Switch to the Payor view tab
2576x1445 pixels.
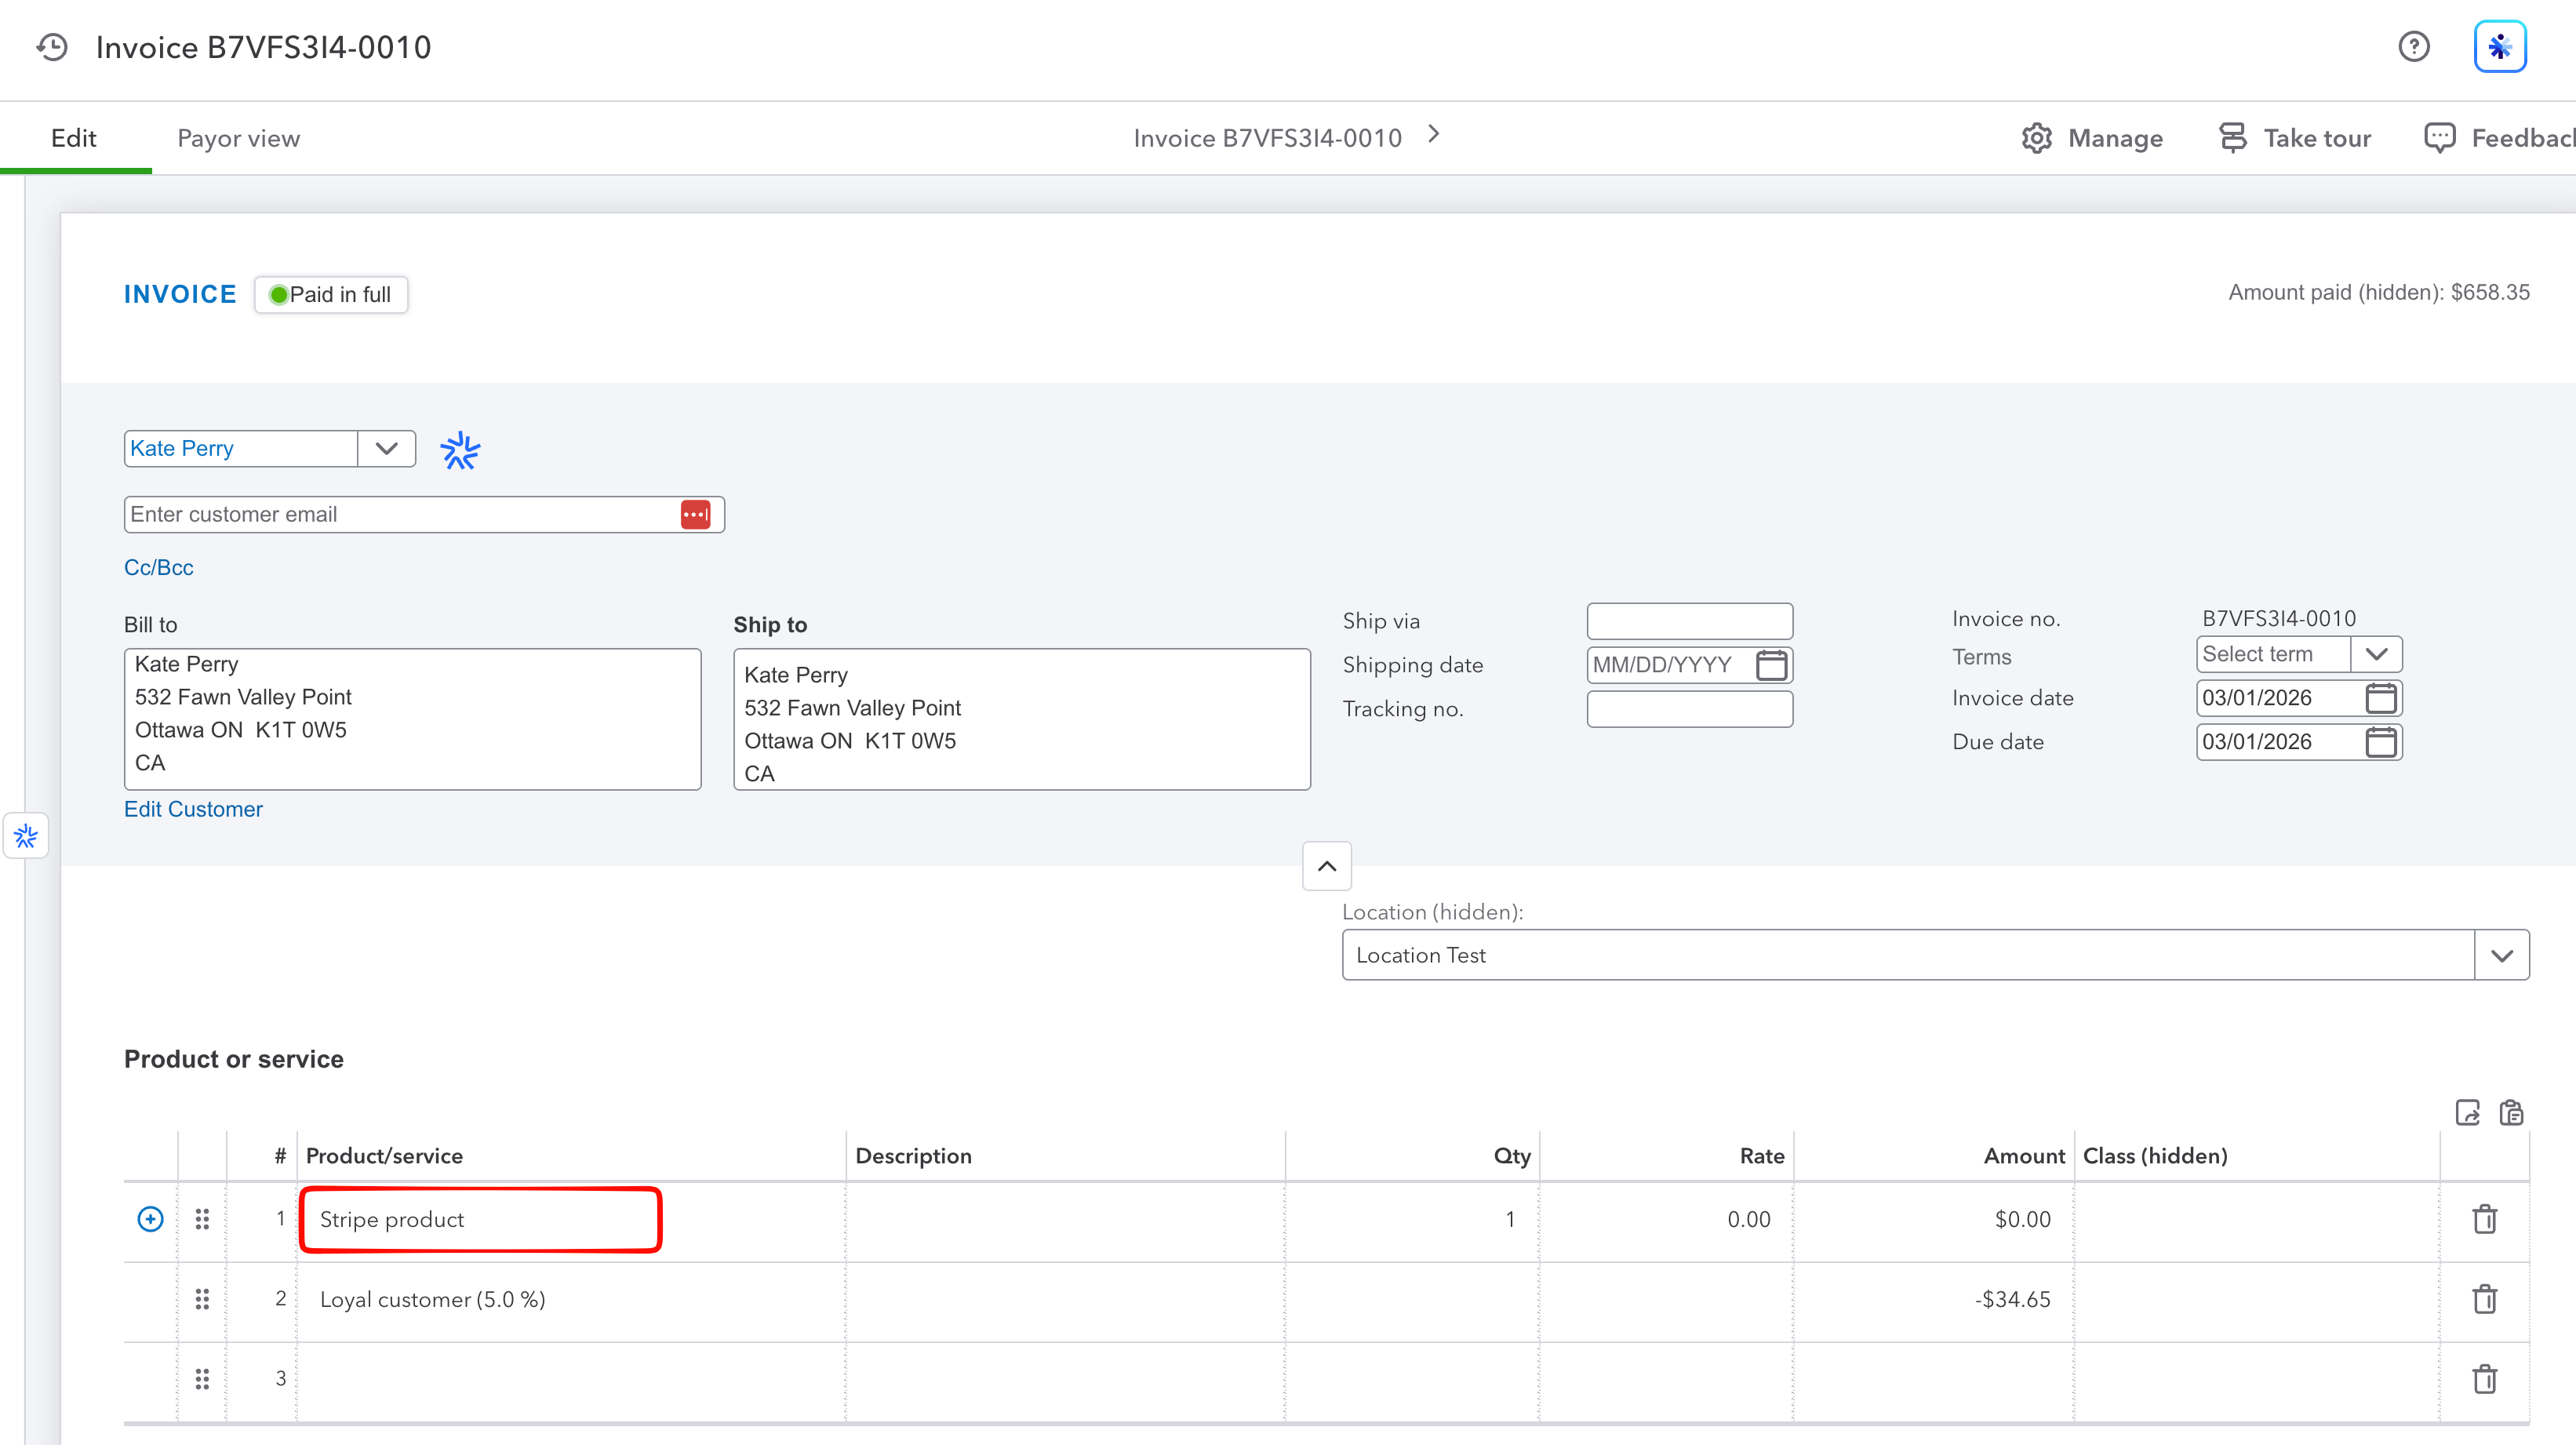coord(238,138)
